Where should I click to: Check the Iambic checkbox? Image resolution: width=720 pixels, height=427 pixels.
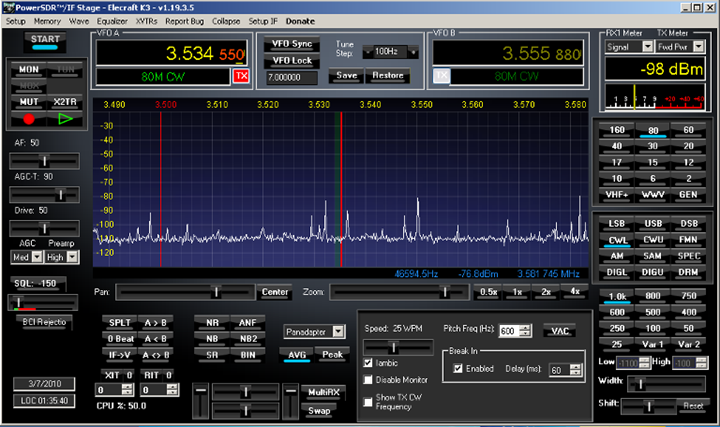368,363
